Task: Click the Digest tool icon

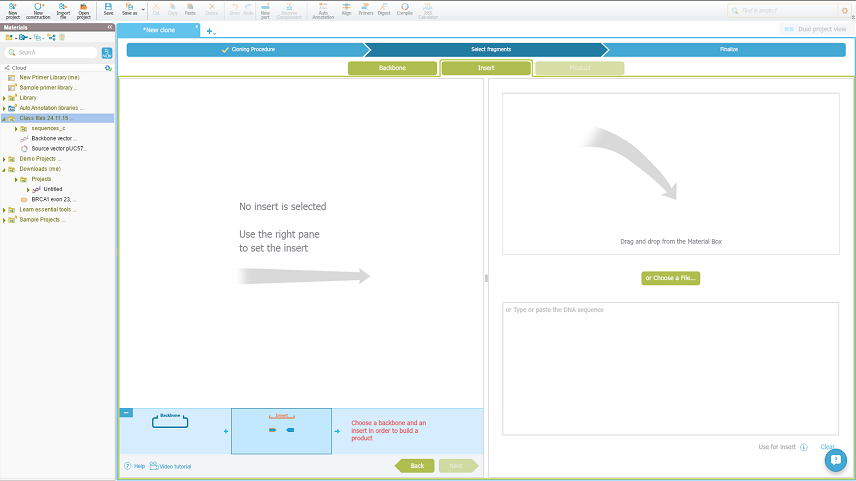Action: [x=384, y=10]
